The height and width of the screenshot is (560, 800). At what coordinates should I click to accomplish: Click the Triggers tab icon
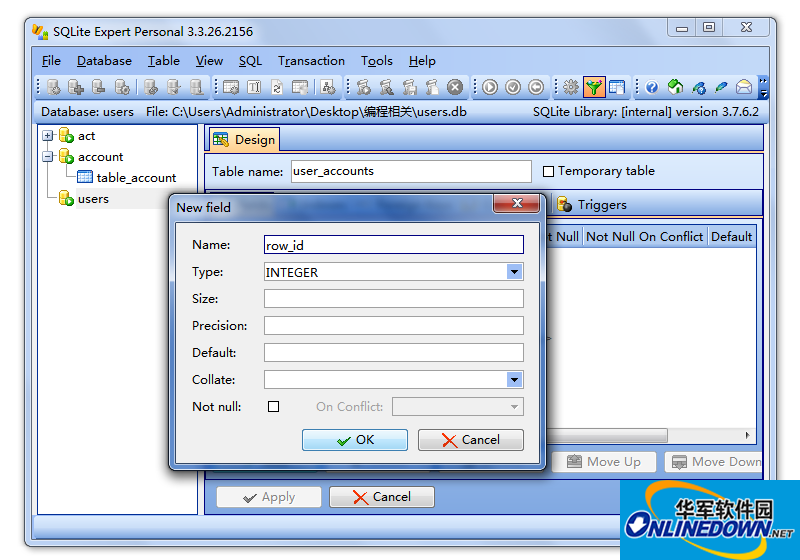(564, 205)
